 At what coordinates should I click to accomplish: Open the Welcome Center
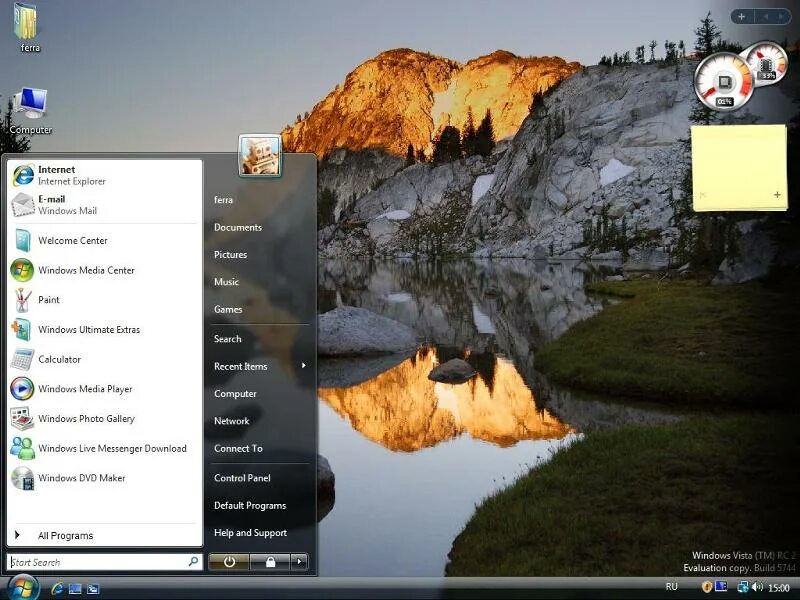pos(105,240)
